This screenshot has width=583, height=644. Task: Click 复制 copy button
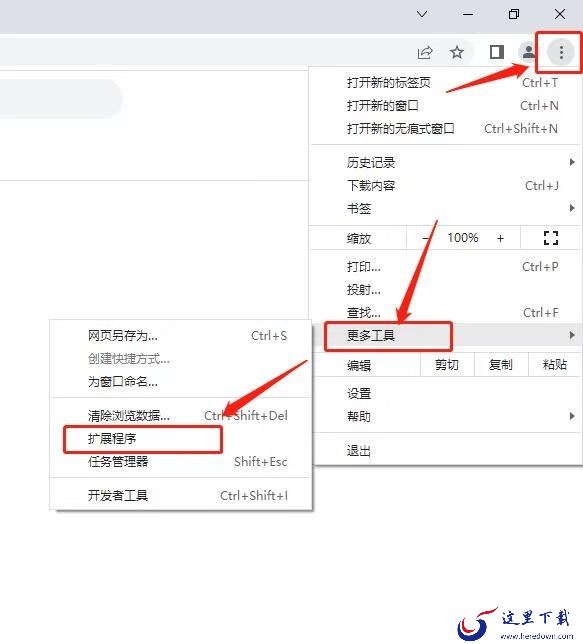pyautogui.click(x=501, y=364)
